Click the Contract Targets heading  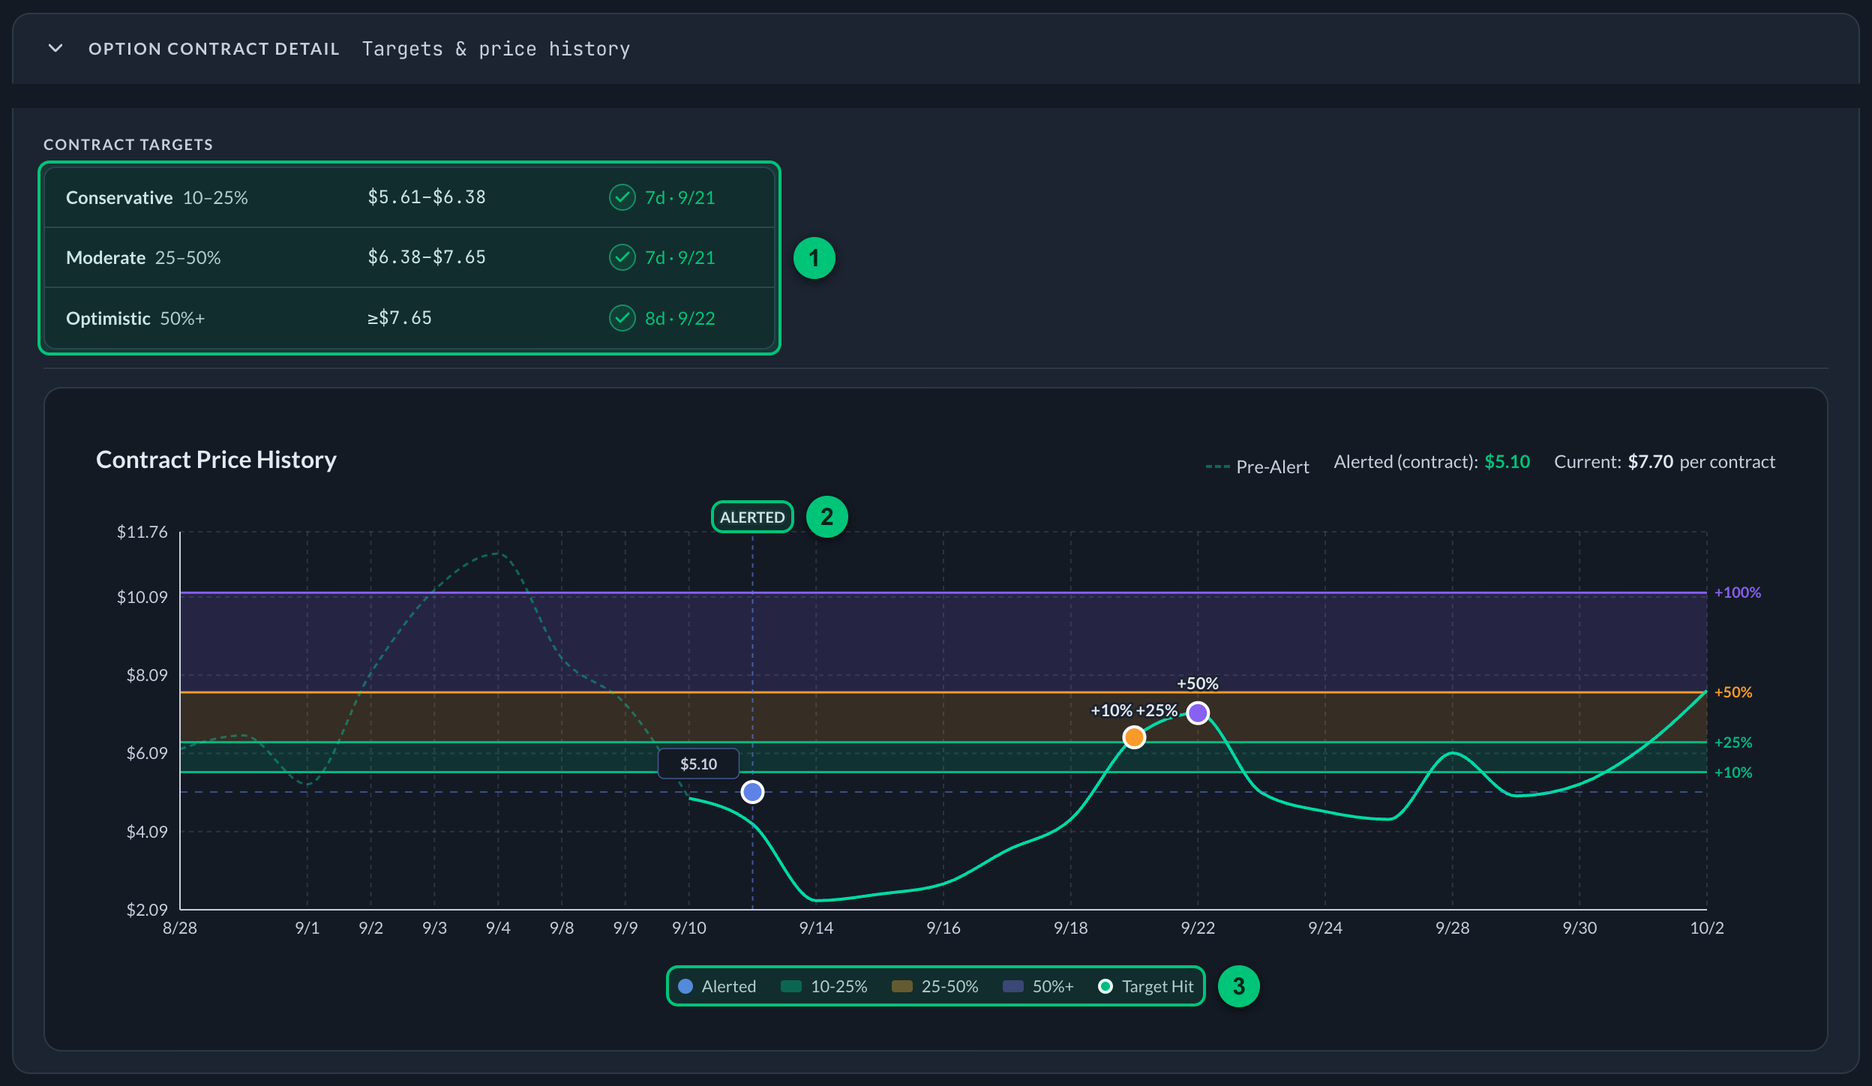click(128, 144)
